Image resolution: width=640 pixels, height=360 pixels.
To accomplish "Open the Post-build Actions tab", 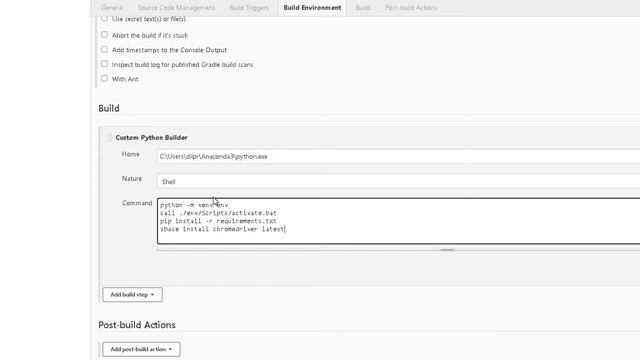I will pos(411,8).
